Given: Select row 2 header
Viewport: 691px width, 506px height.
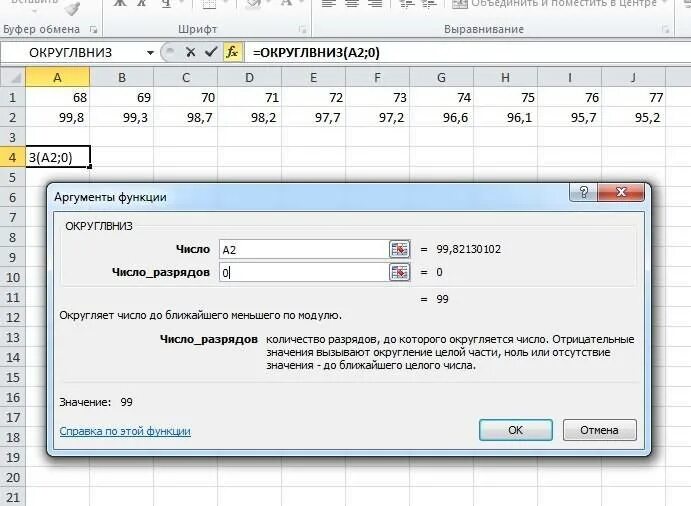Looking at the screenshot, I should pos(13,118).
